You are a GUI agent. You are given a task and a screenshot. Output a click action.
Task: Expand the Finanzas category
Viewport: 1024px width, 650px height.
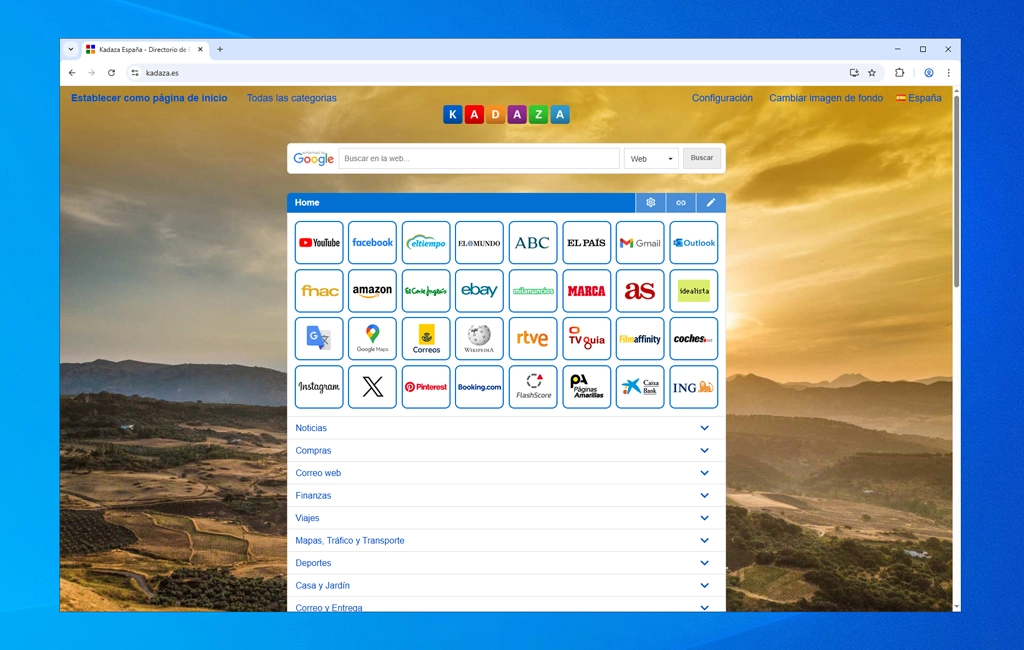506,495
